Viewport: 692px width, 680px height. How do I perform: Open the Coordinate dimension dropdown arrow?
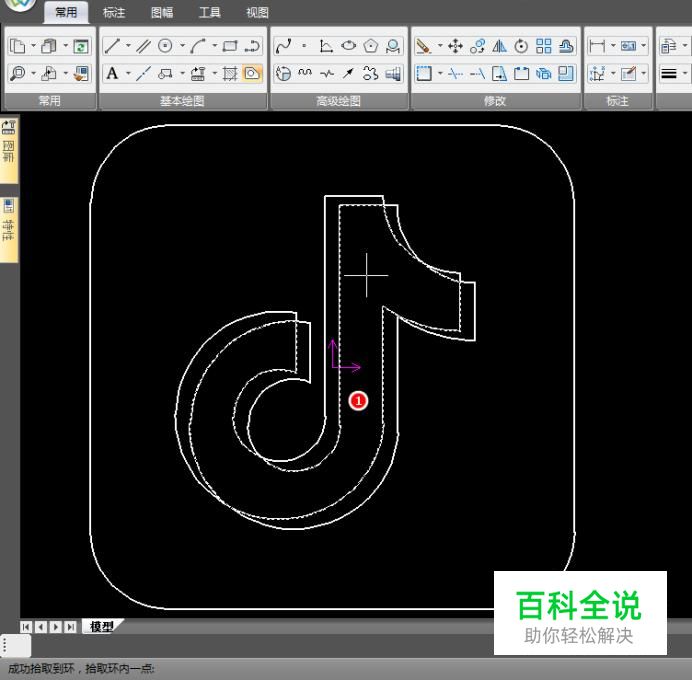click(x=613, y=73)
